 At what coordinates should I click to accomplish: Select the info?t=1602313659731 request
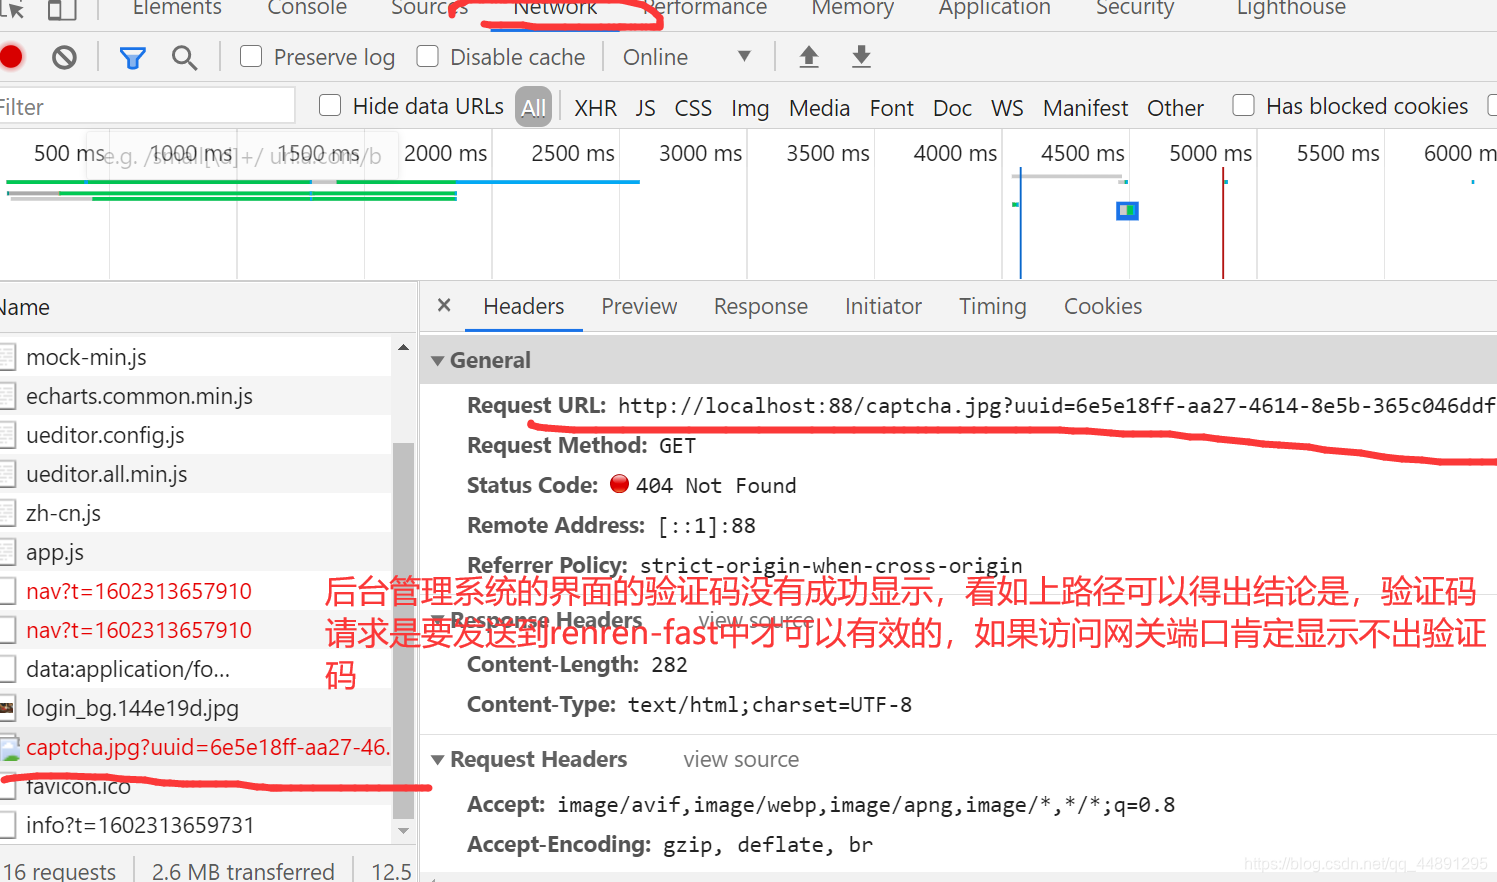[x=196, y=825]
